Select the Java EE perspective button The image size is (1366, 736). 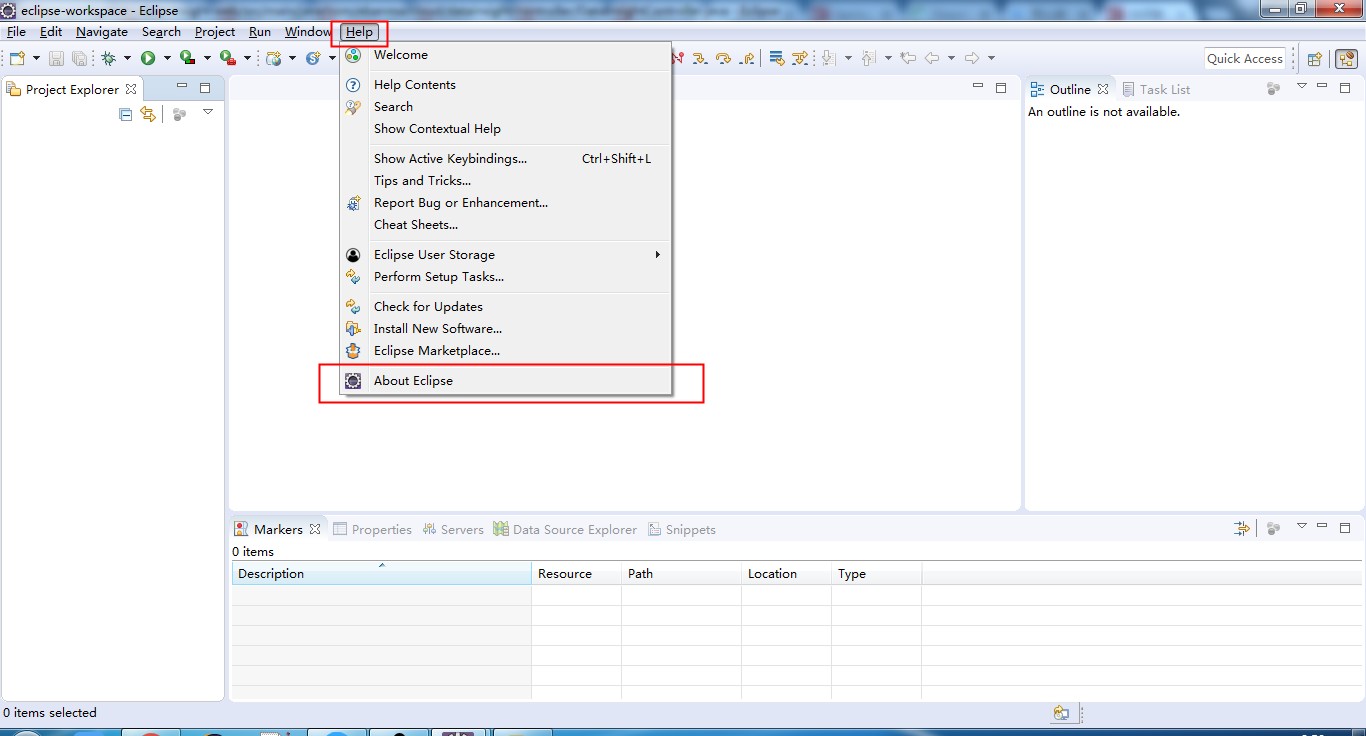(1346, 59)
